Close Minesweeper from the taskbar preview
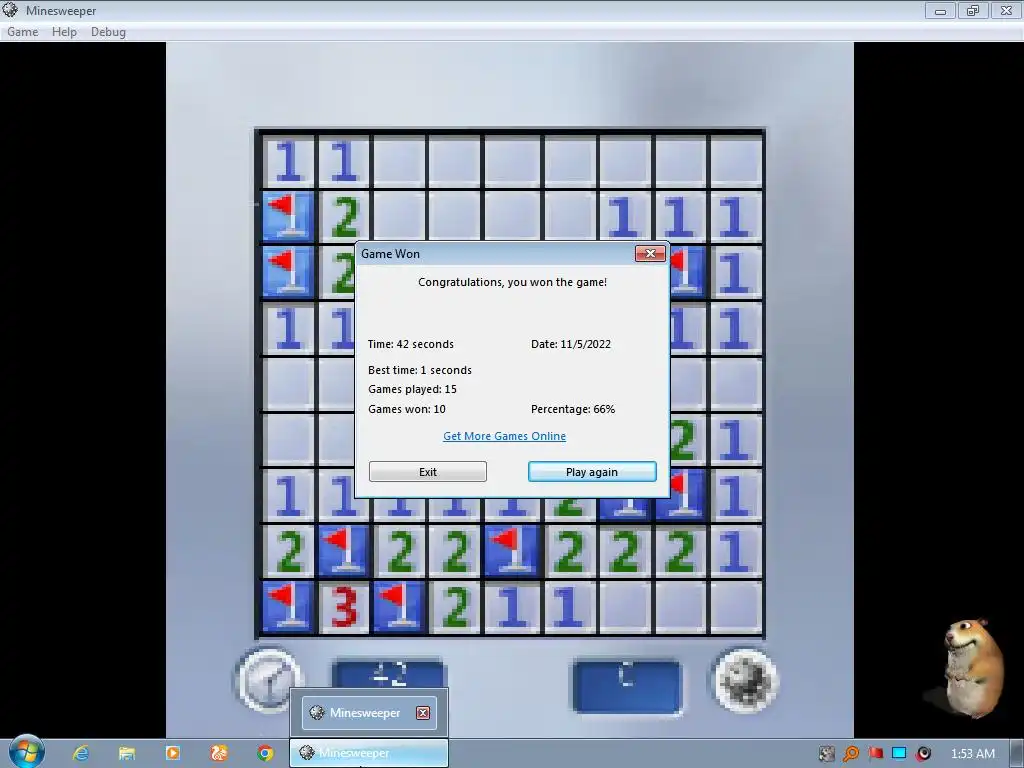Viewport: 1024px width, 768px height. 423,712
